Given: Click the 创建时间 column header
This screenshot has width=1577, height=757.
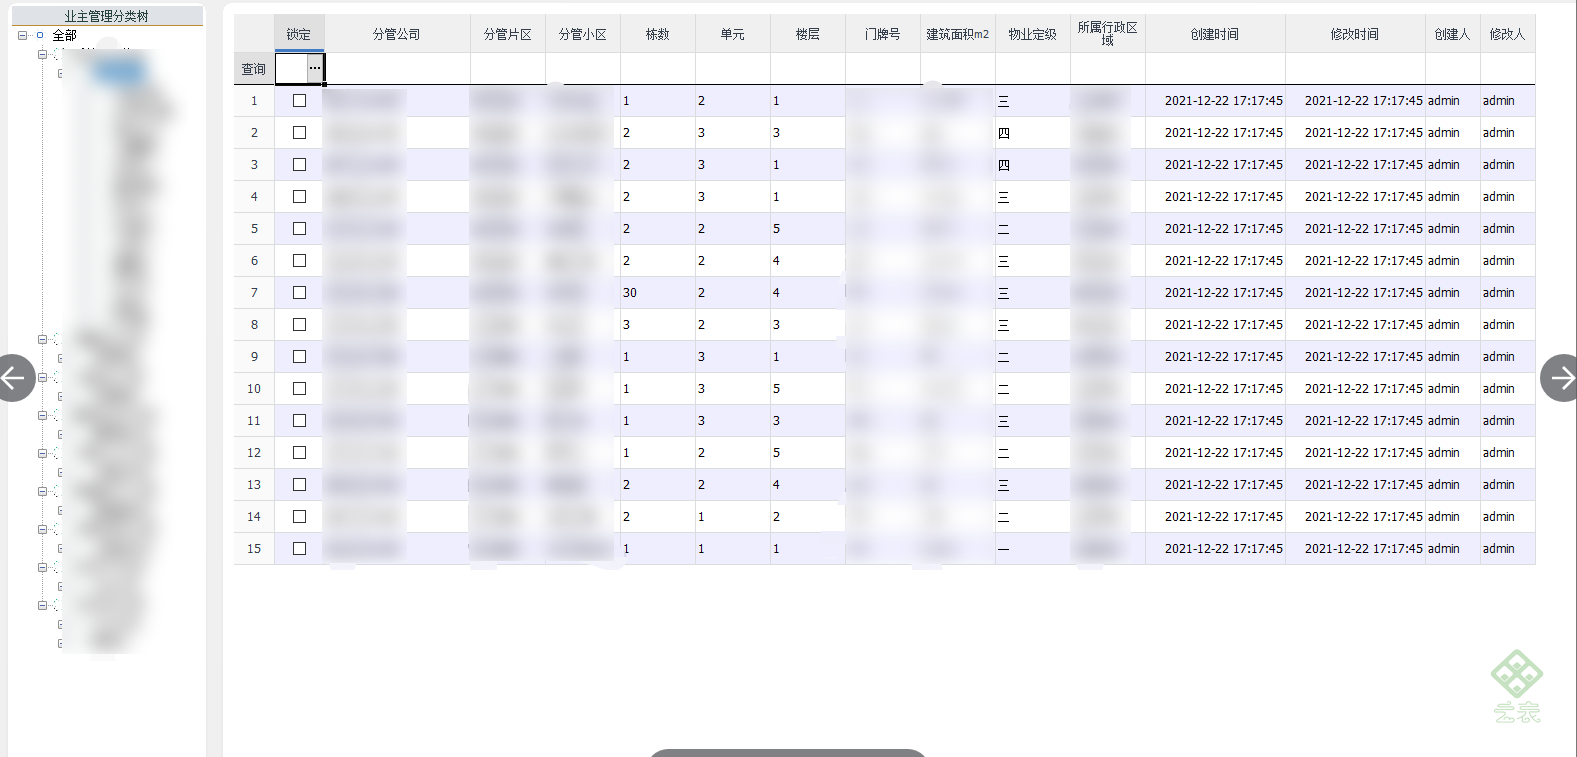Looking at the screenshot, I should click(x=1215, y=34).
